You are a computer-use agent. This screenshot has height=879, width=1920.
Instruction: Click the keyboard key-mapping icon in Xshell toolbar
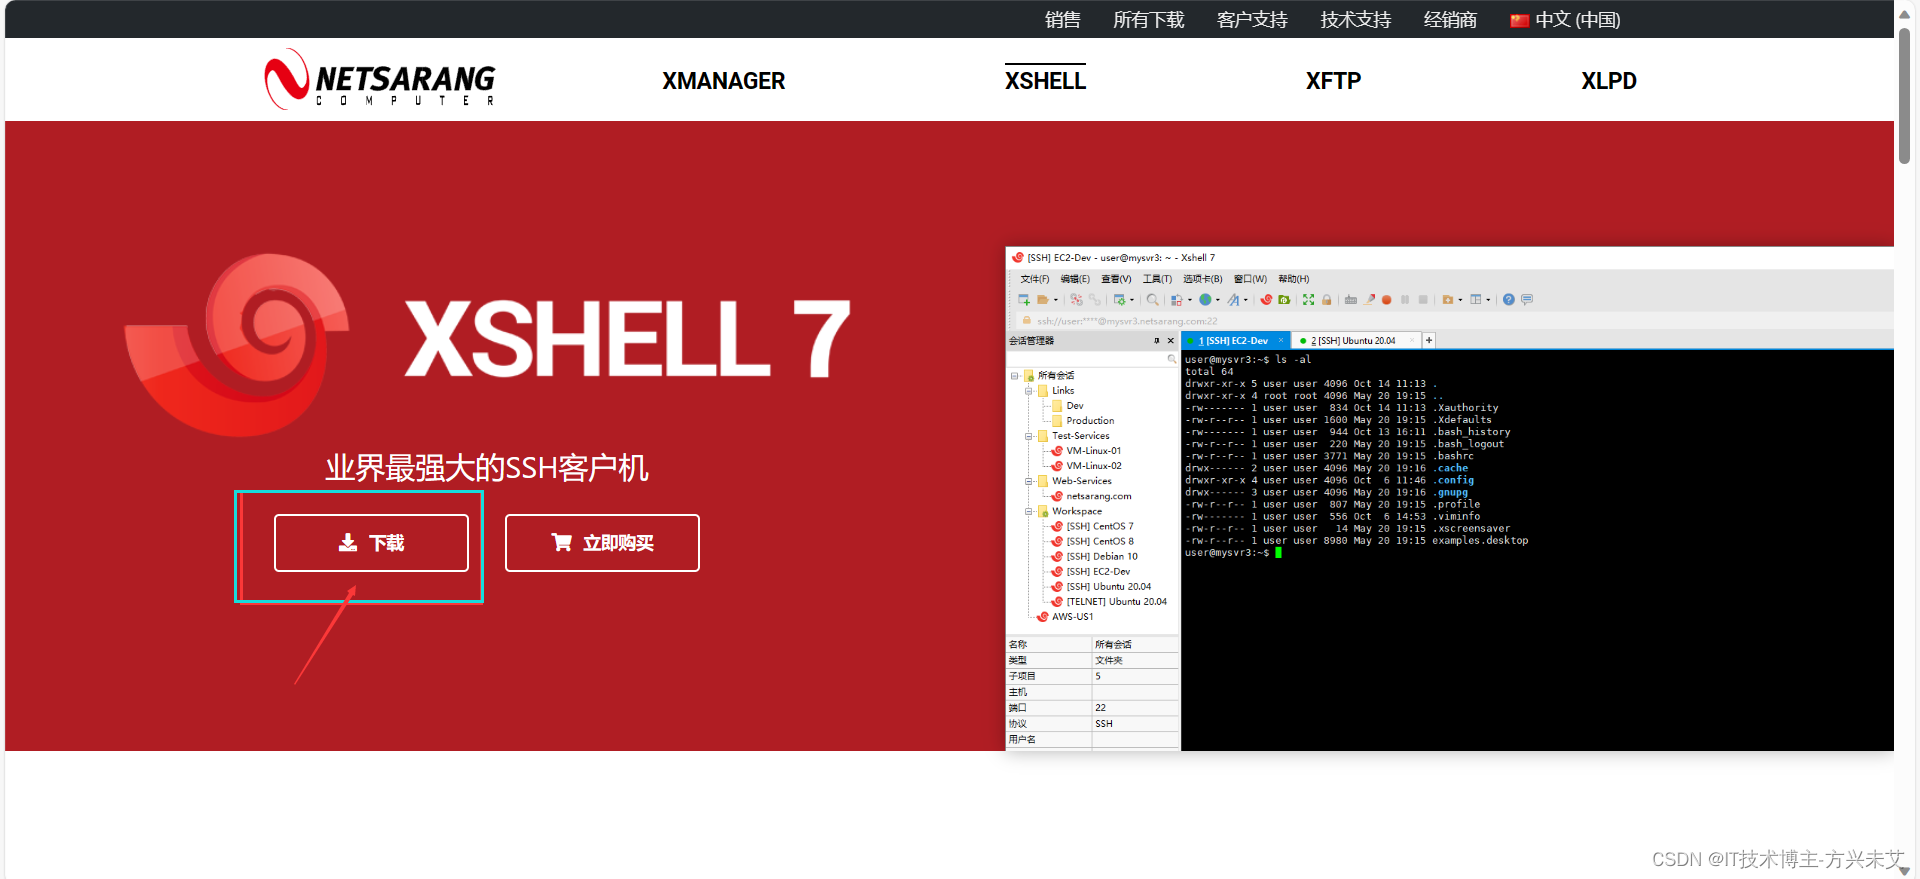pyautogui.click(x=1351, y=299)
